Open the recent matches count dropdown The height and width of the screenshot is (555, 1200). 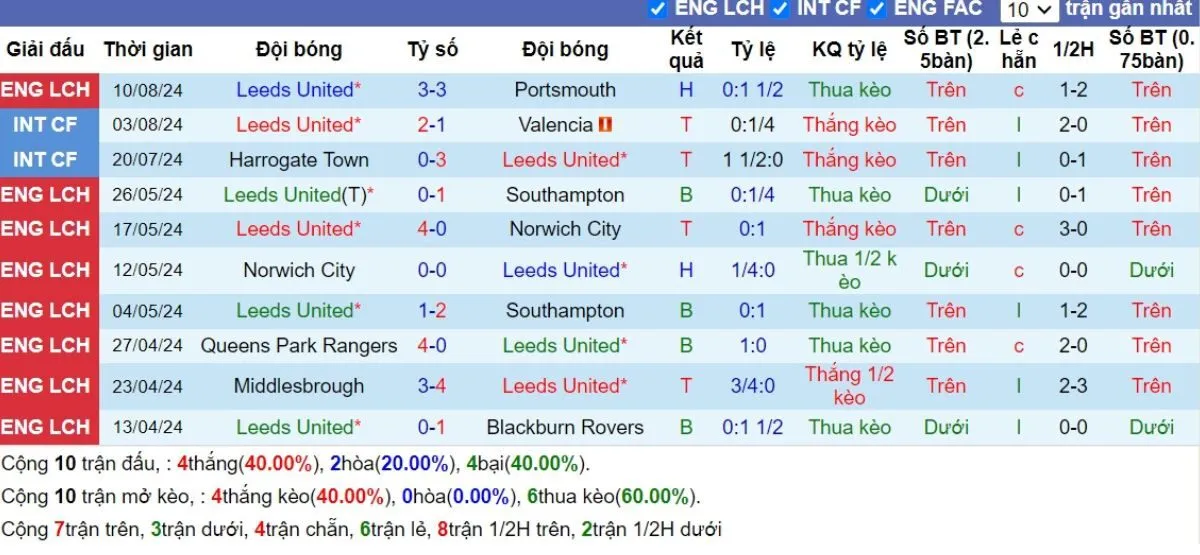pyautogui.click(x=1029, y=10)
